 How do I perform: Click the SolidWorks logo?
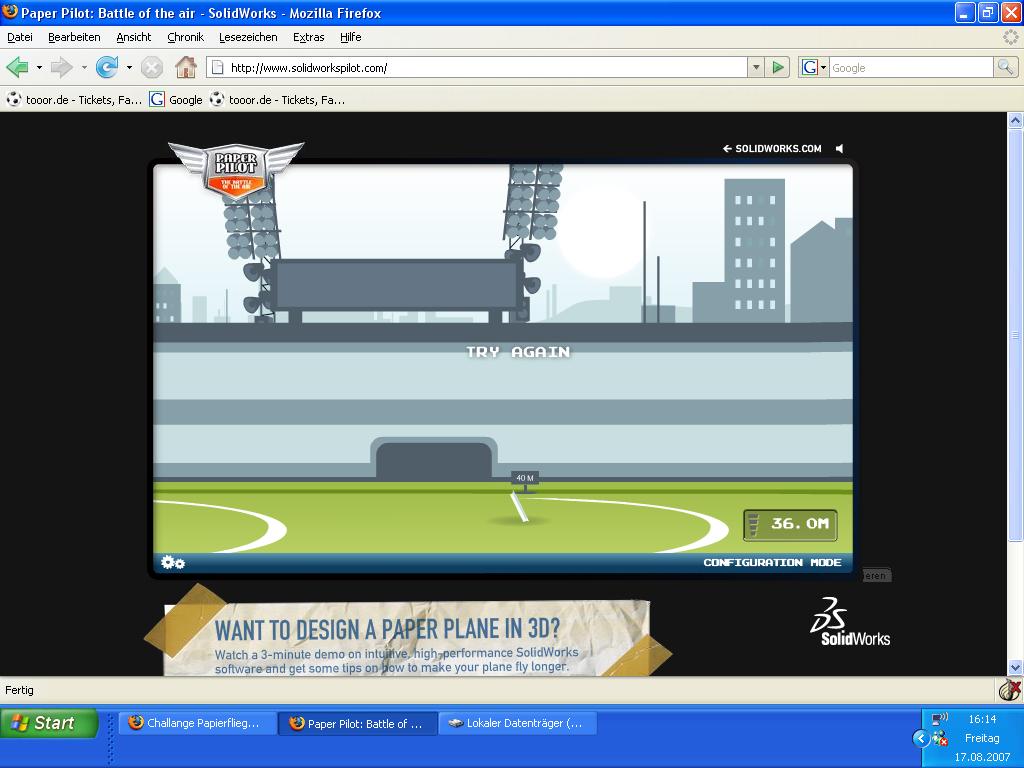point(850,622)
